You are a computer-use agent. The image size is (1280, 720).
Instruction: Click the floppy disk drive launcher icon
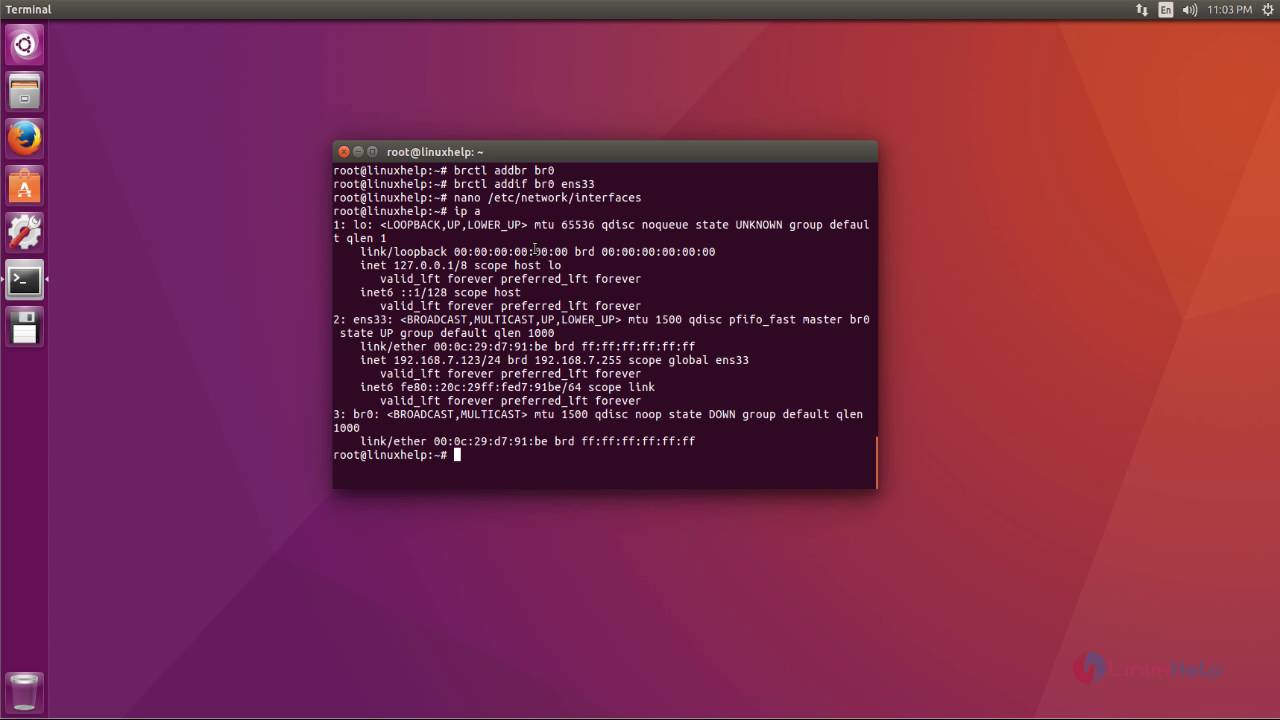(24, 327)
